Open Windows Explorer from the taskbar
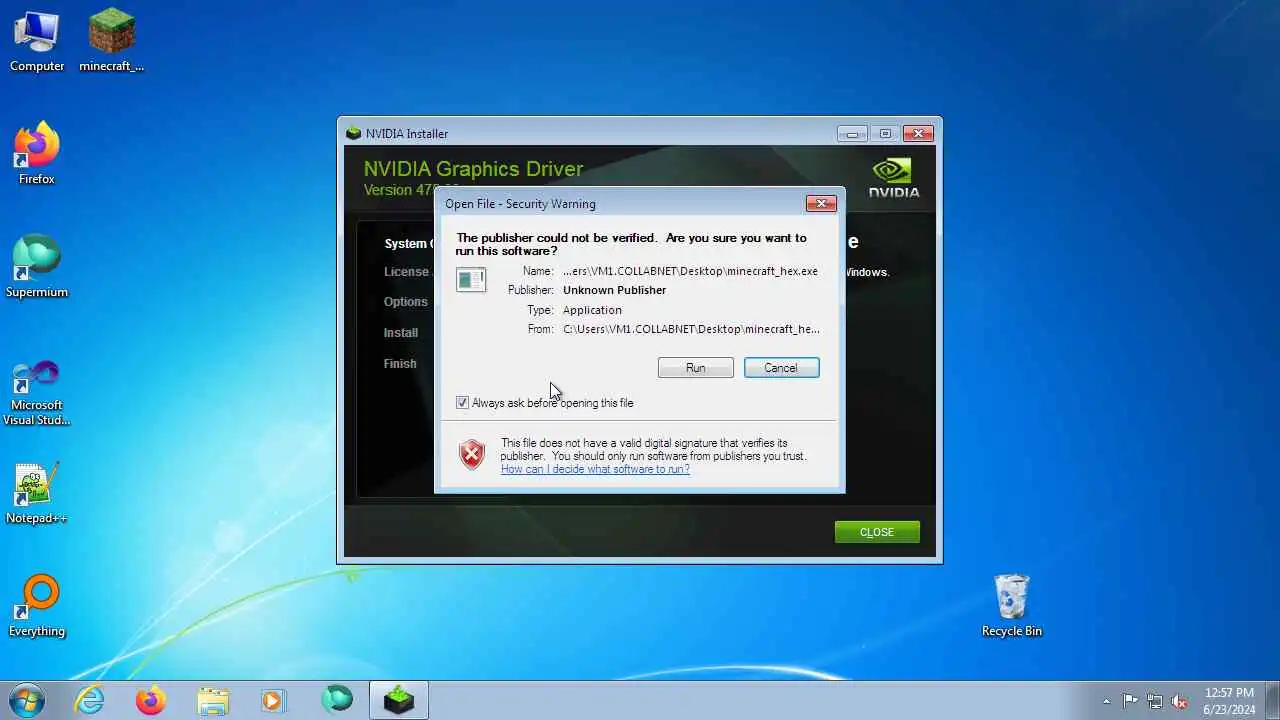Viewport: 1280px width, 720px height. tap(213, 701)
